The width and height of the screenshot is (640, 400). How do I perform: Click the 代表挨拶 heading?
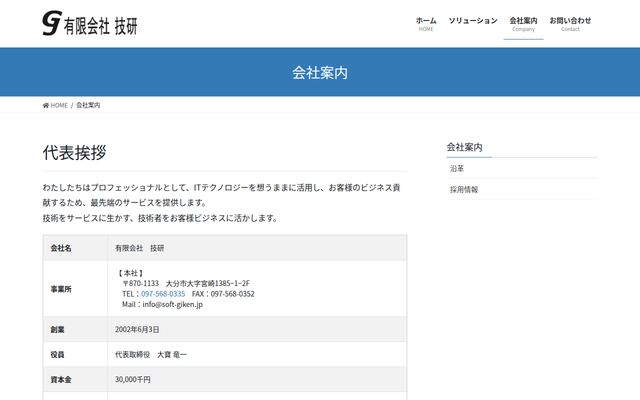[74, 153]
